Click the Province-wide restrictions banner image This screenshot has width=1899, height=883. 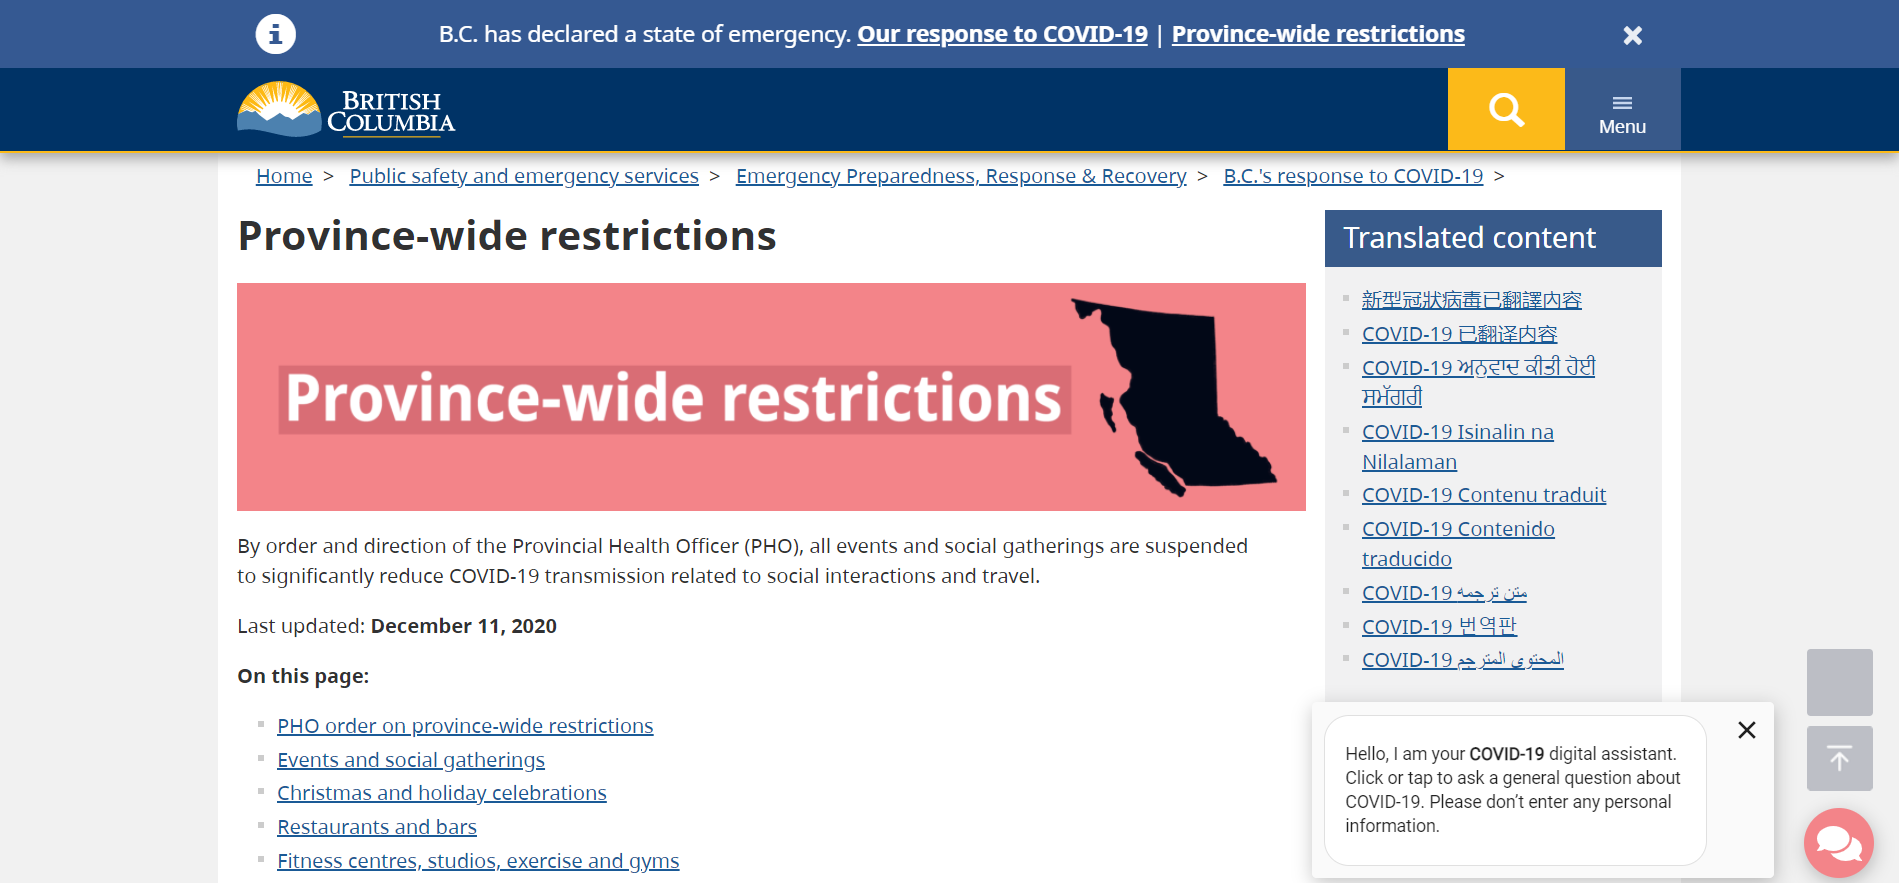pos(771,397)
